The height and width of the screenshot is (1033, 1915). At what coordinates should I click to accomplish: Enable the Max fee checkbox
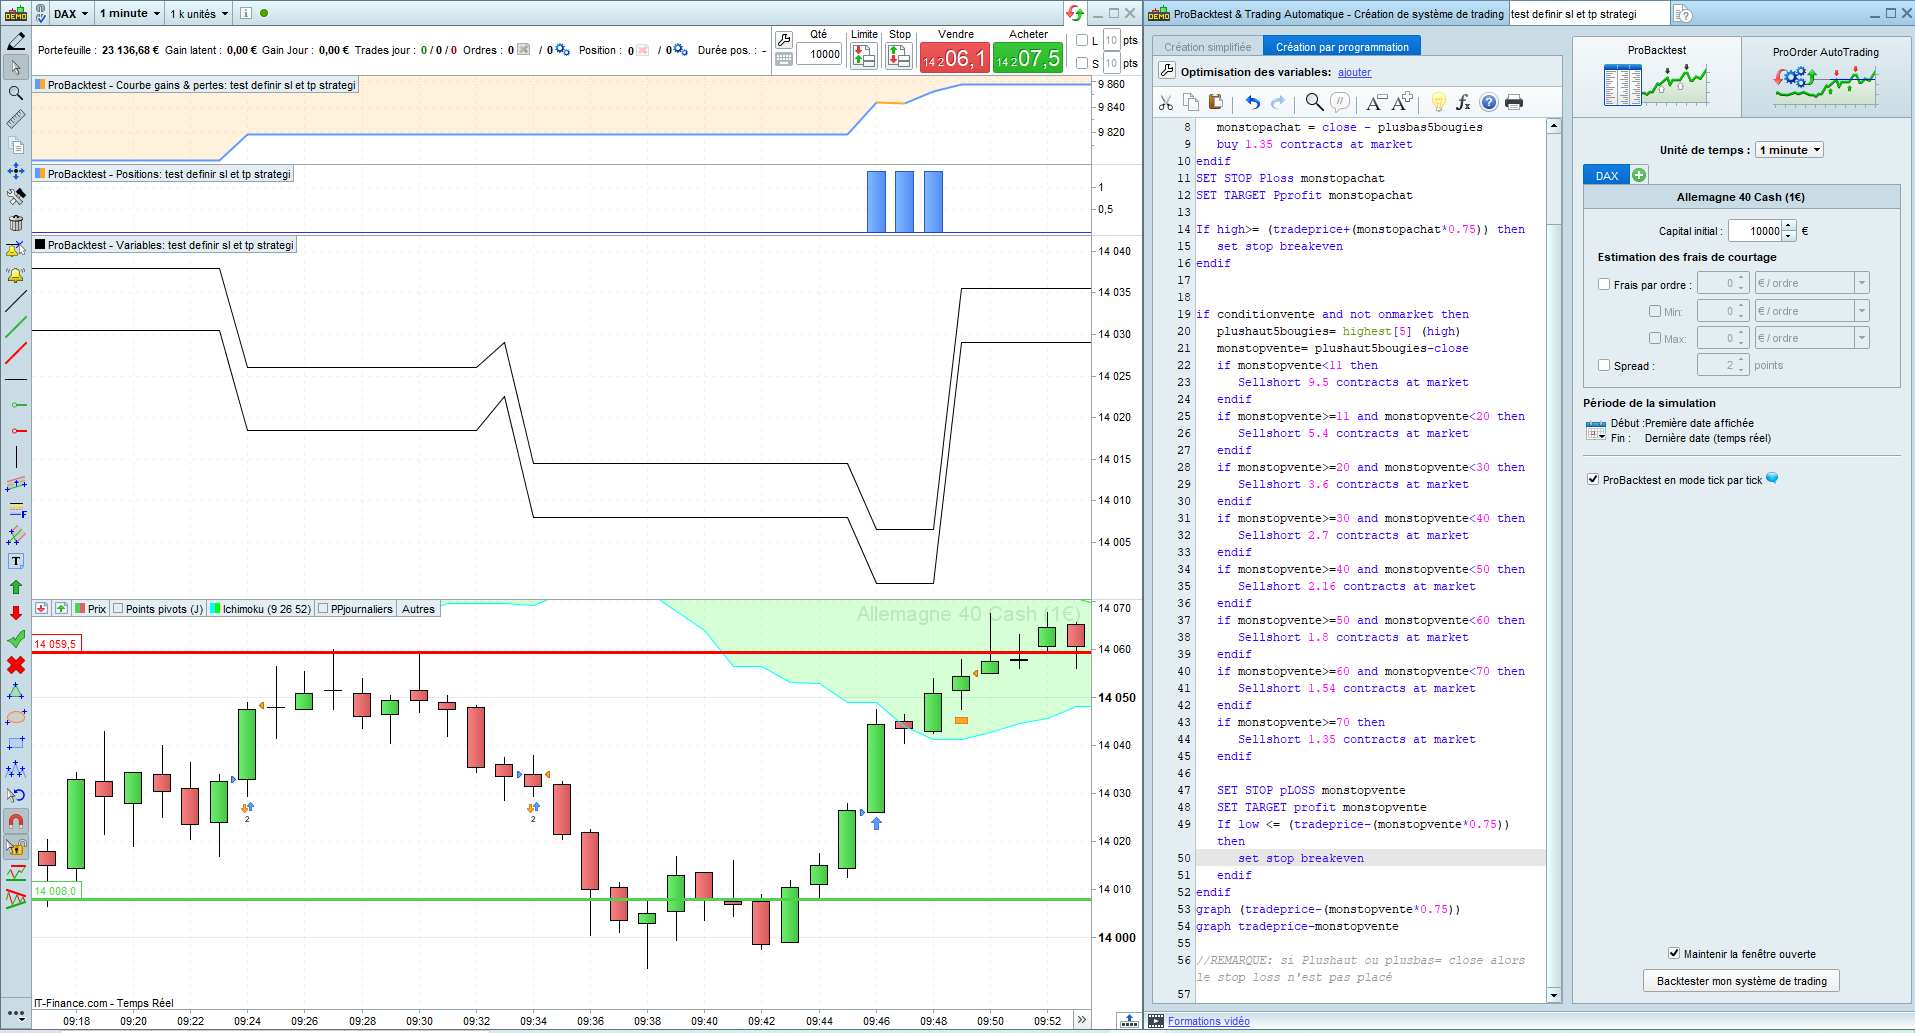(1655, 338)
